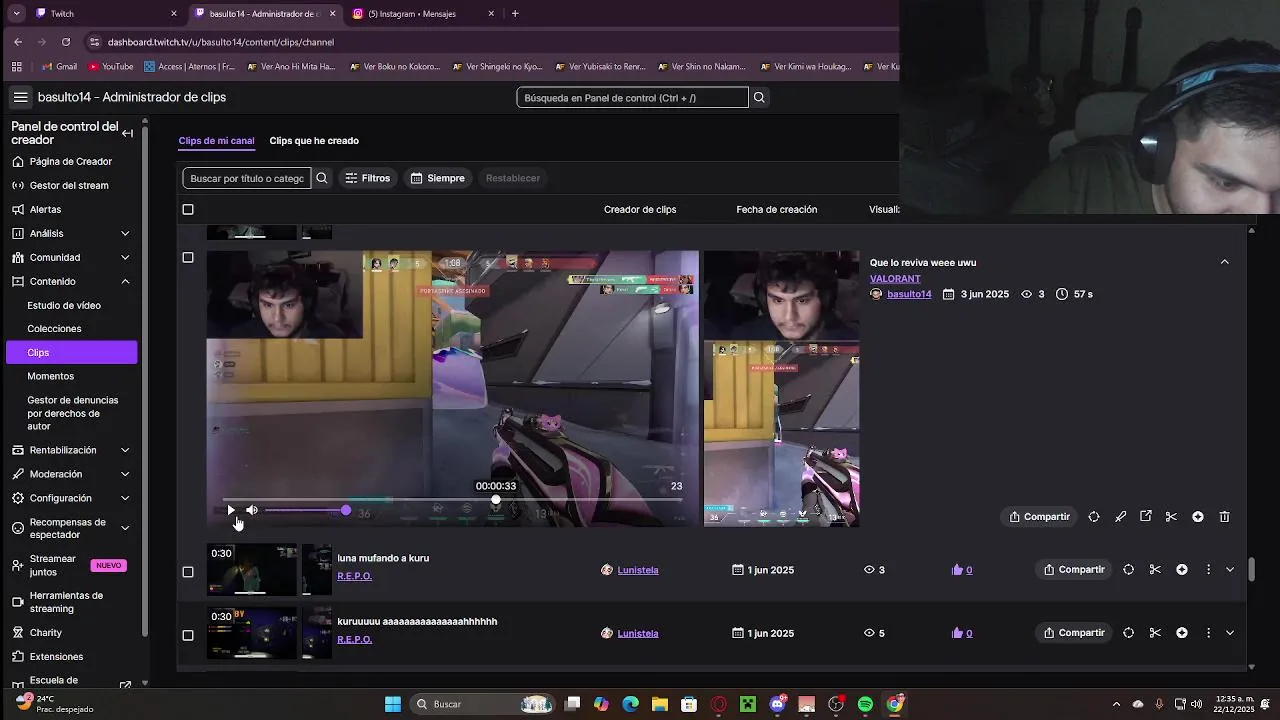Click scissors icon on luna mufando a kuru row
Image resolution: width=1280 pixels, height=720 pixels.
coord(1155,570)
